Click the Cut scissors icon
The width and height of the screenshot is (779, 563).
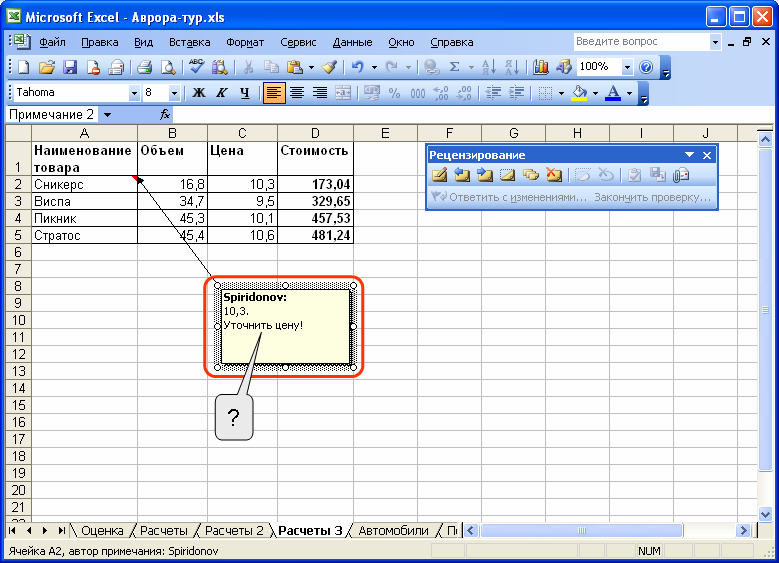click(248, 67)
